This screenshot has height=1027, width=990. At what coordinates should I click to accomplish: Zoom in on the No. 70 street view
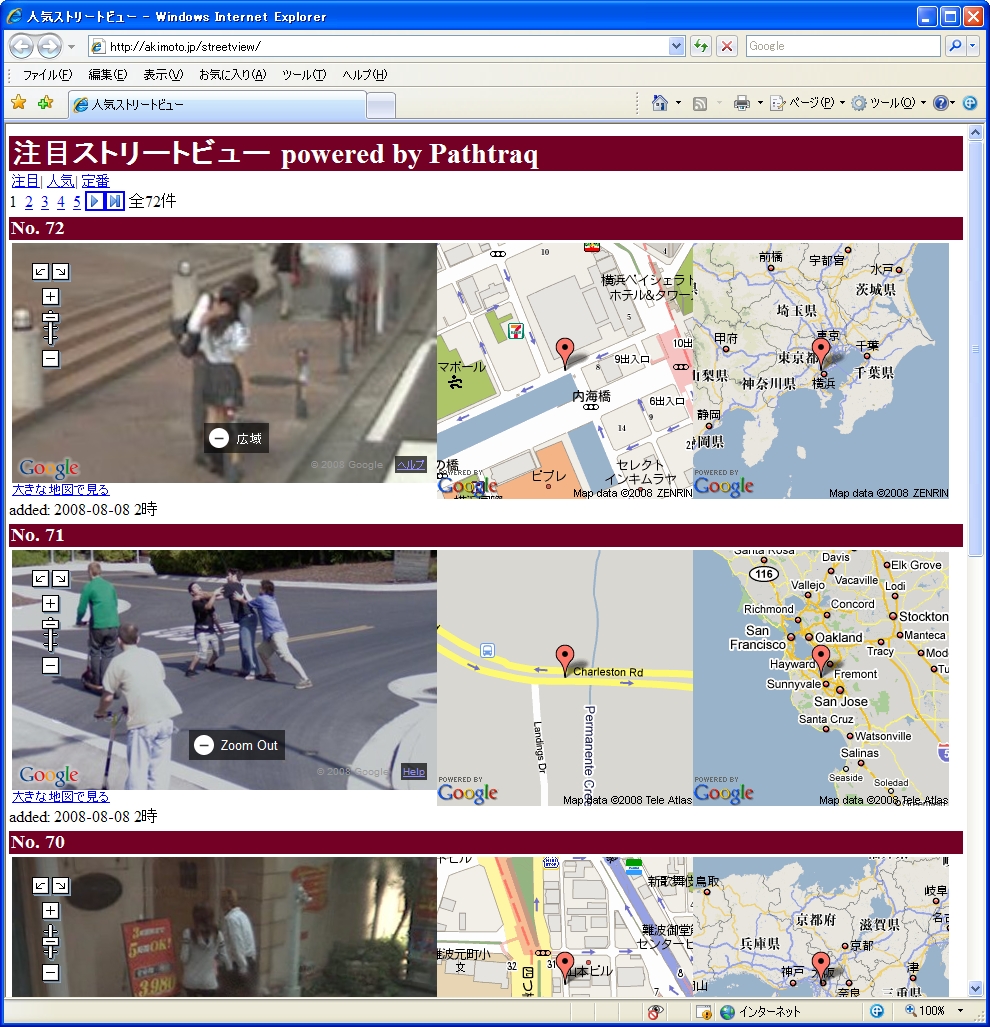50,910
